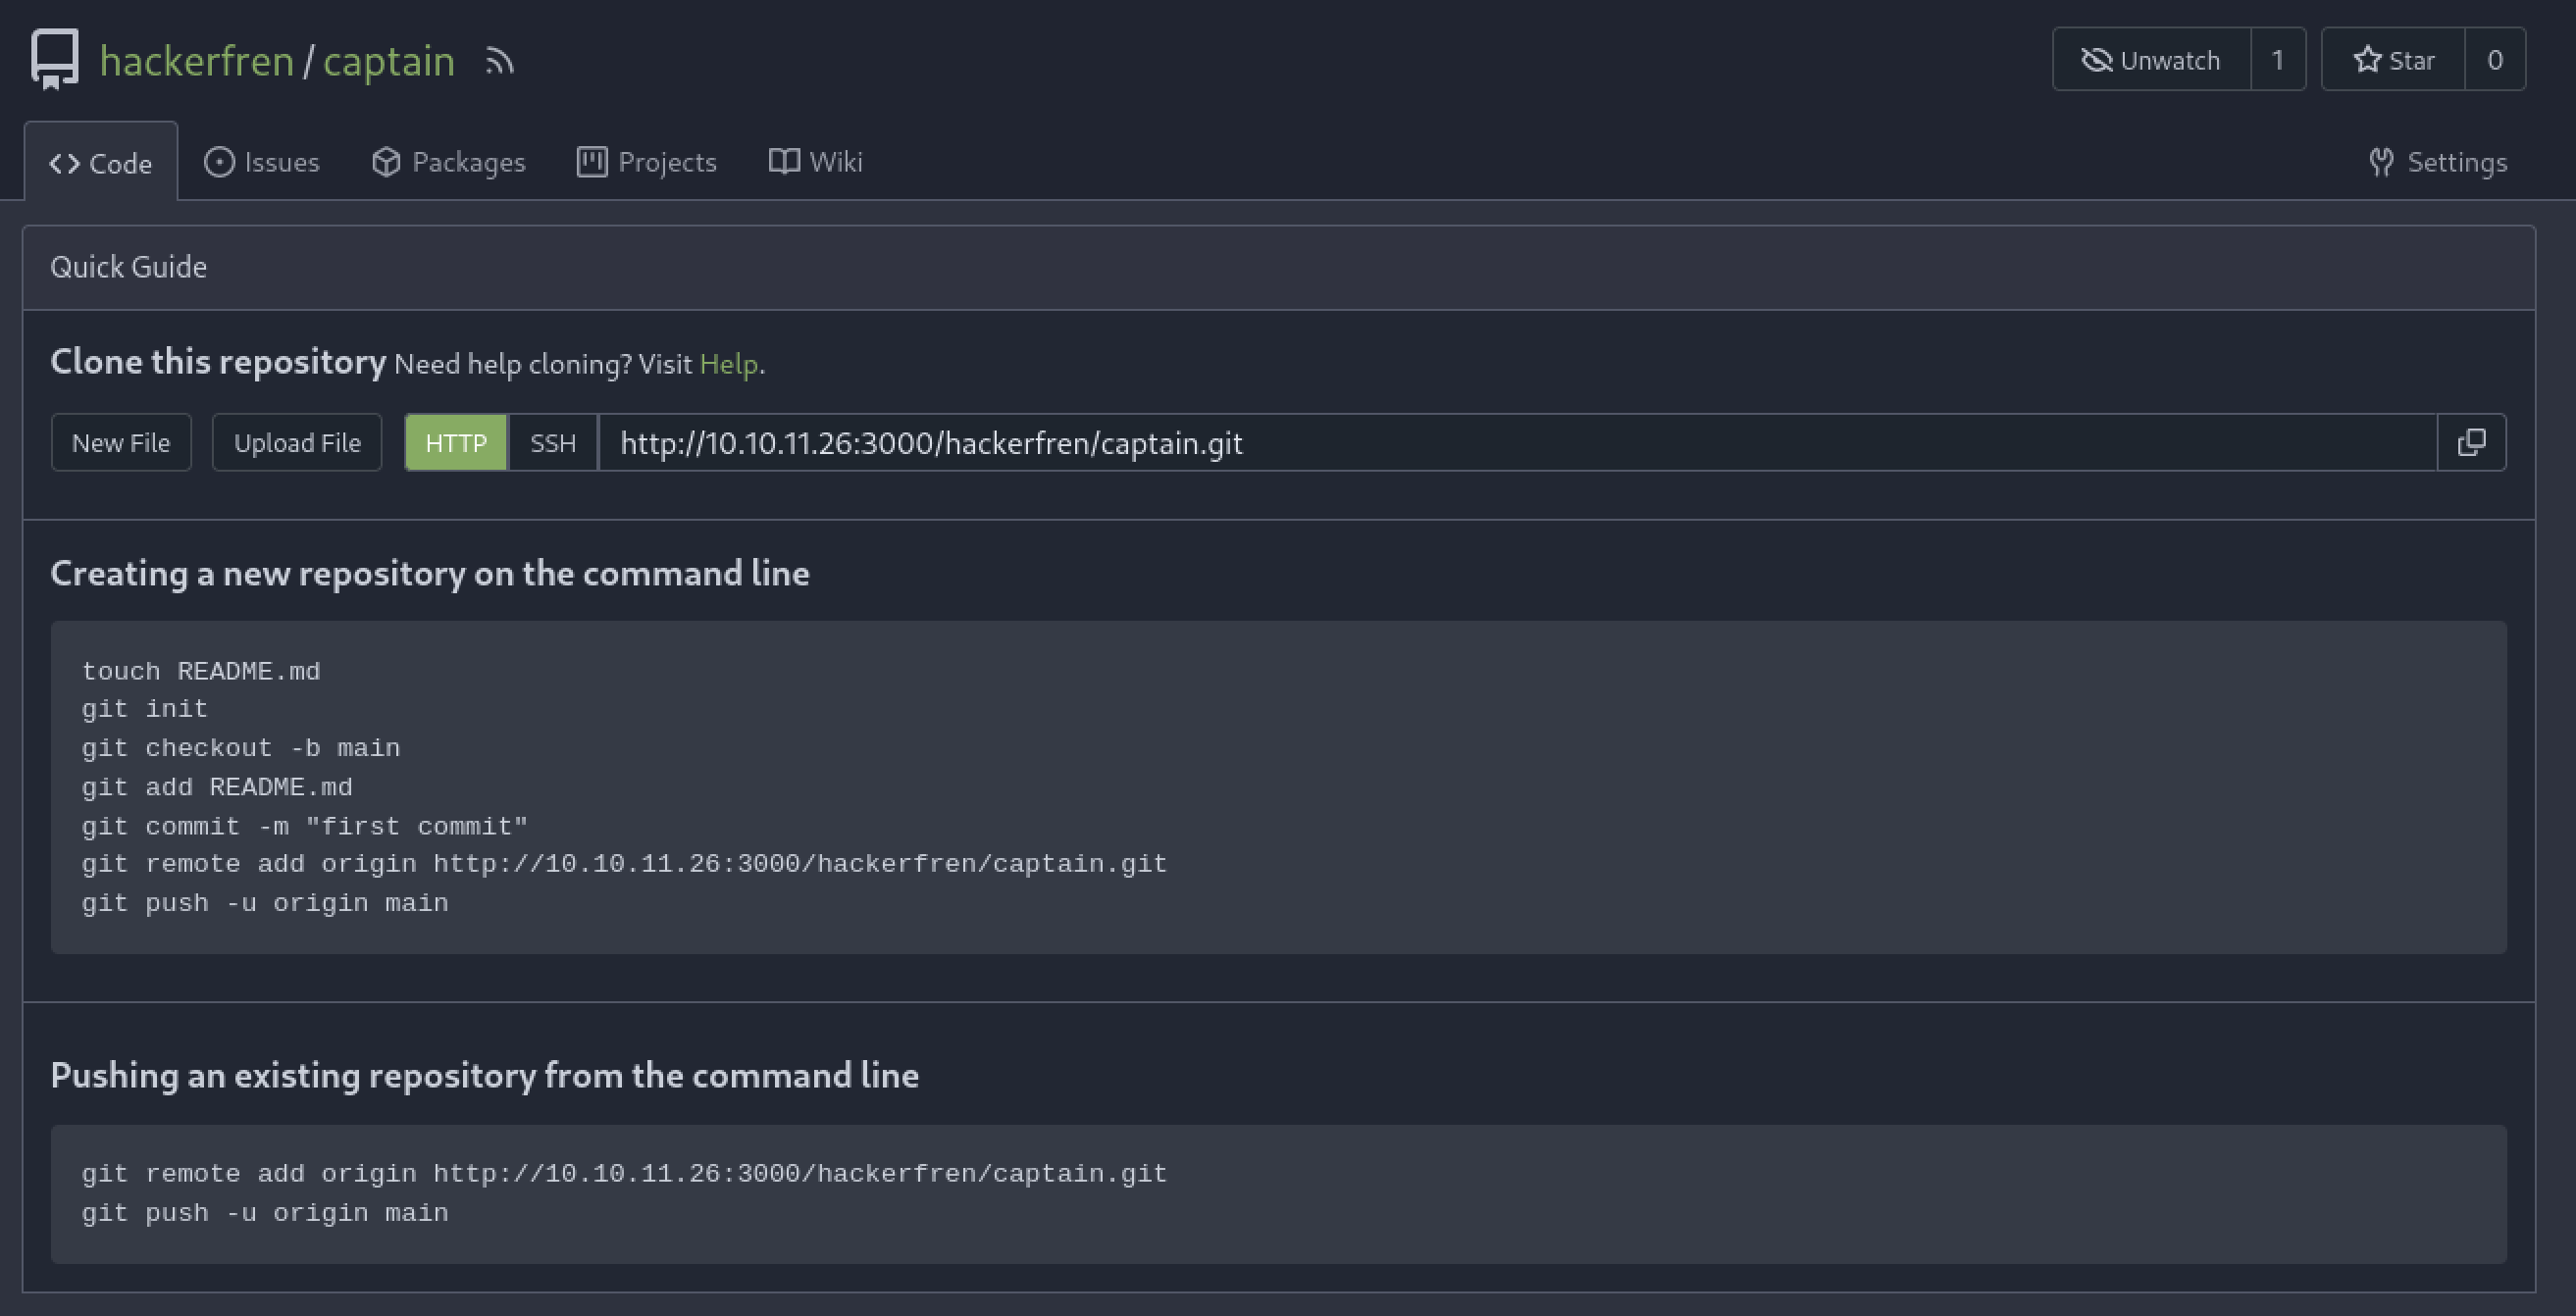
Task: Click the repository icon beside hackerfren
Action: point(54,60)
